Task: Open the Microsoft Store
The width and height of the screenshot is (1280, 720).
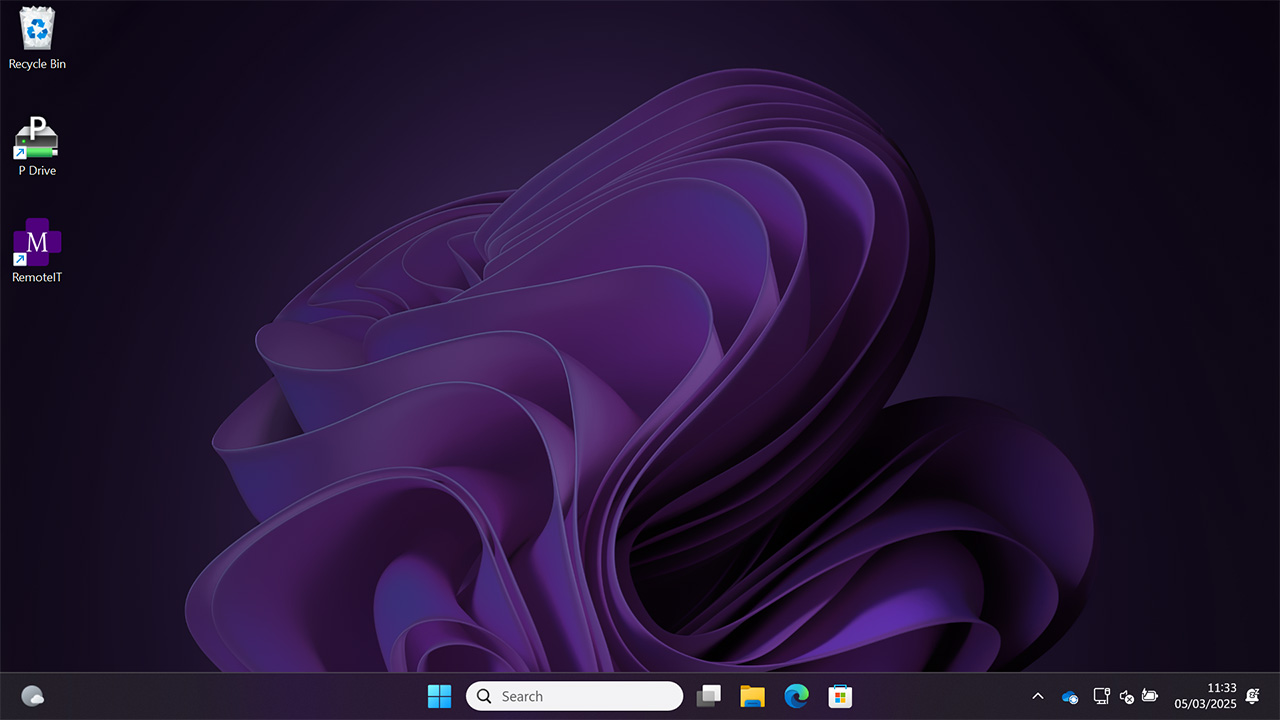Action: click(840, 695)
